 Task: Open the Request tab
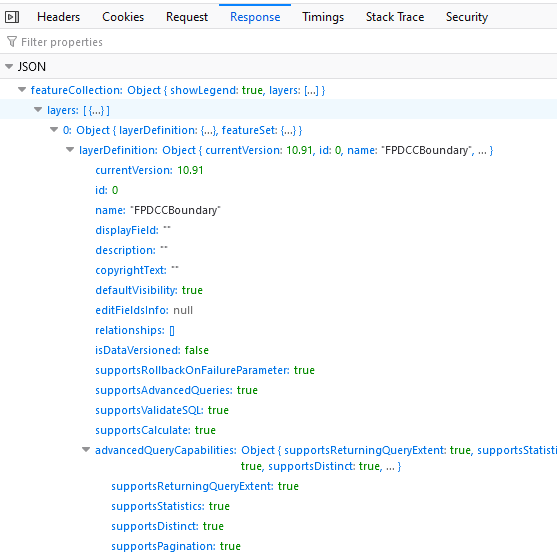(x=187, y=17)
